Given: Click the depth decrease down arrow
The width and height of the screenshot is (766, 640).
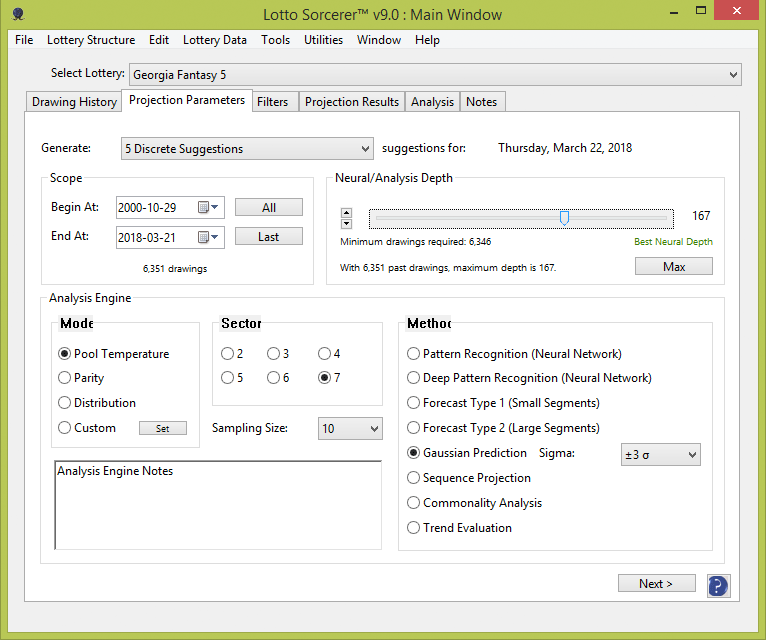Looking at the screenshot, I should click(346, 224).
